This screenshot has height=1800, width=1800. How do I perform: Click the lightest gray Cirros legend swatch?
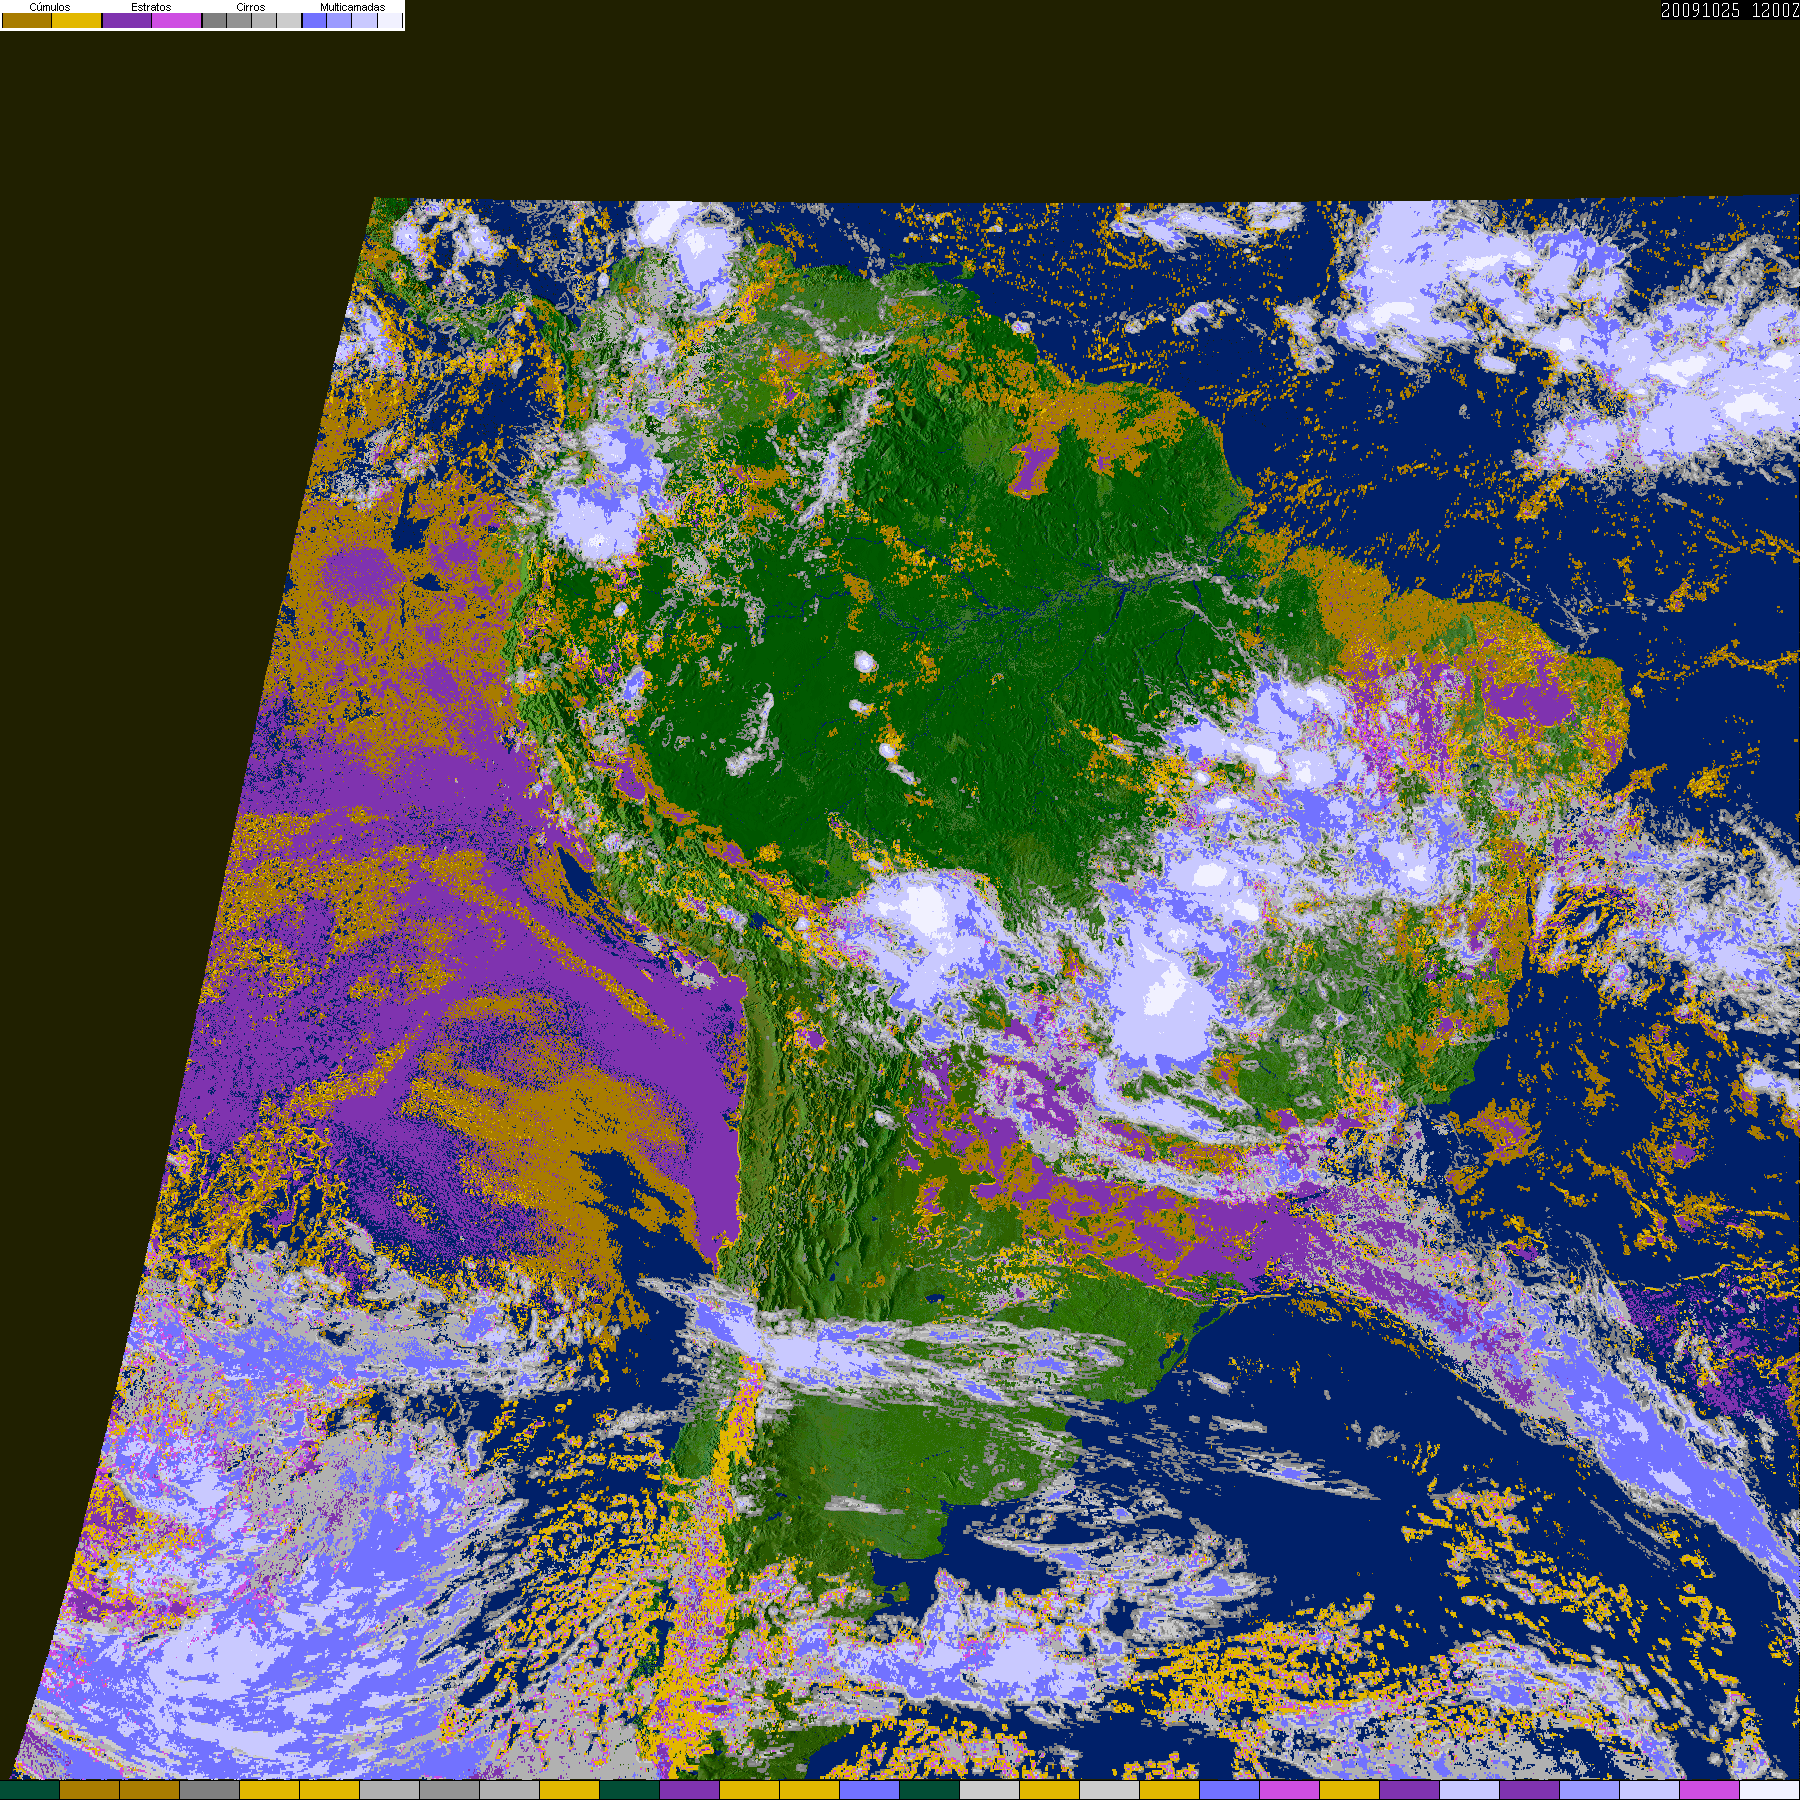[289, 20]
